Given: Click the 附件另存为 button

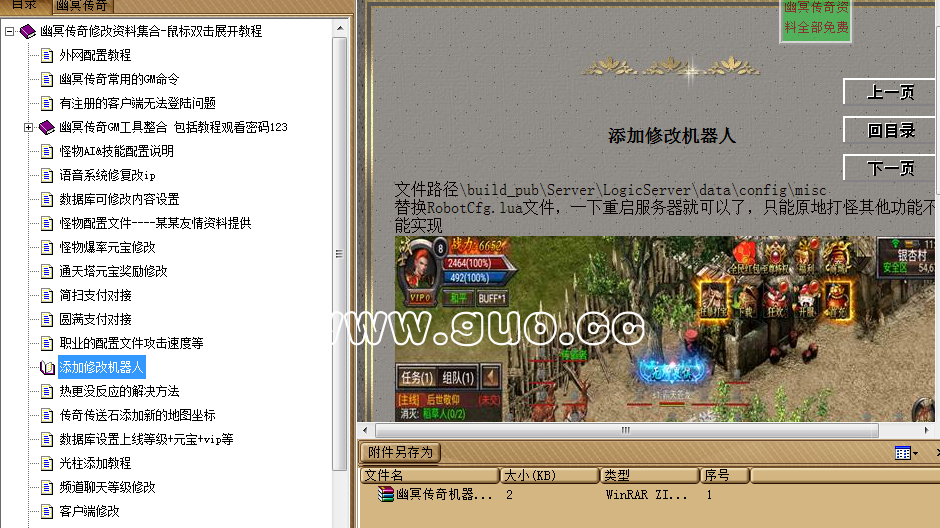Looking at the screenshot, I should 400,452.
